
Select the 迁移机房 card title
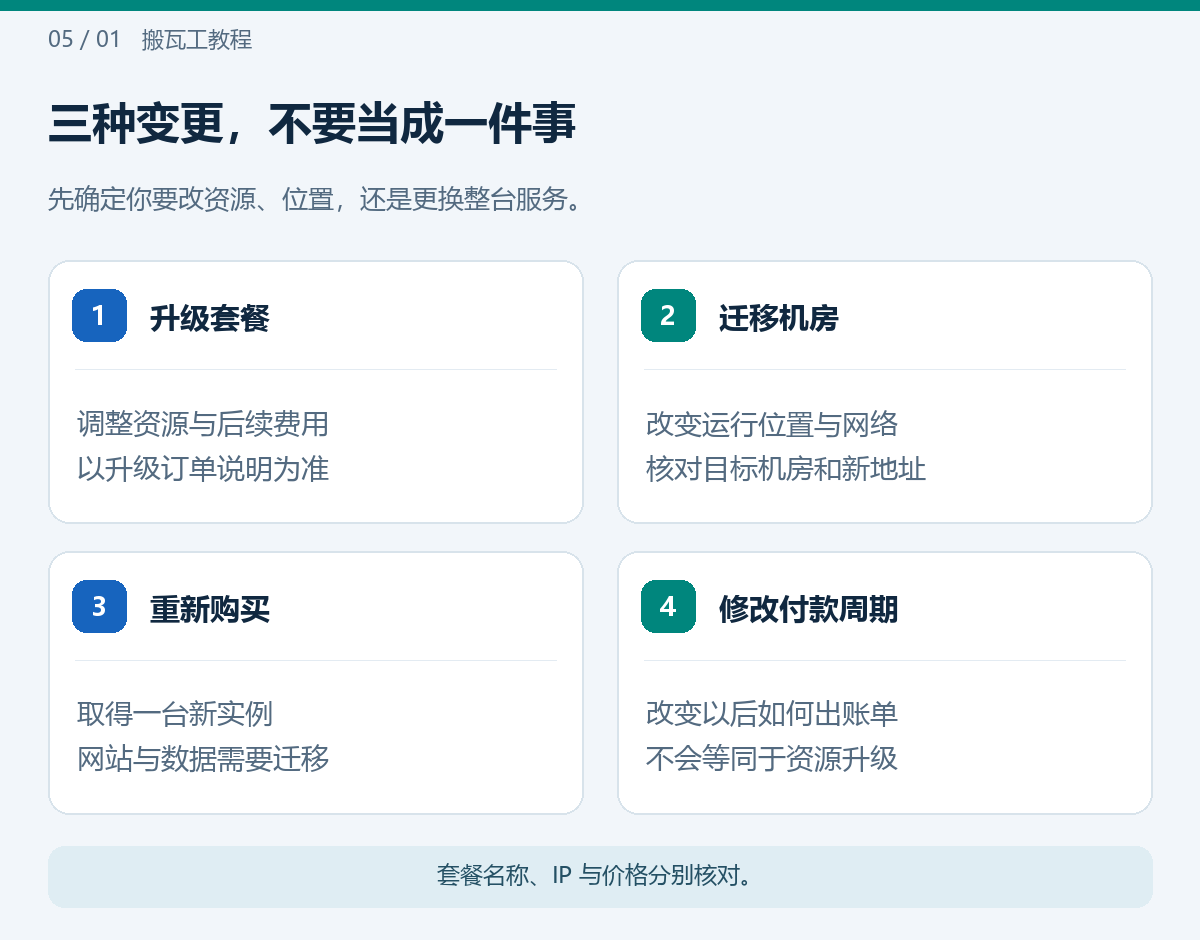[778, 318]
